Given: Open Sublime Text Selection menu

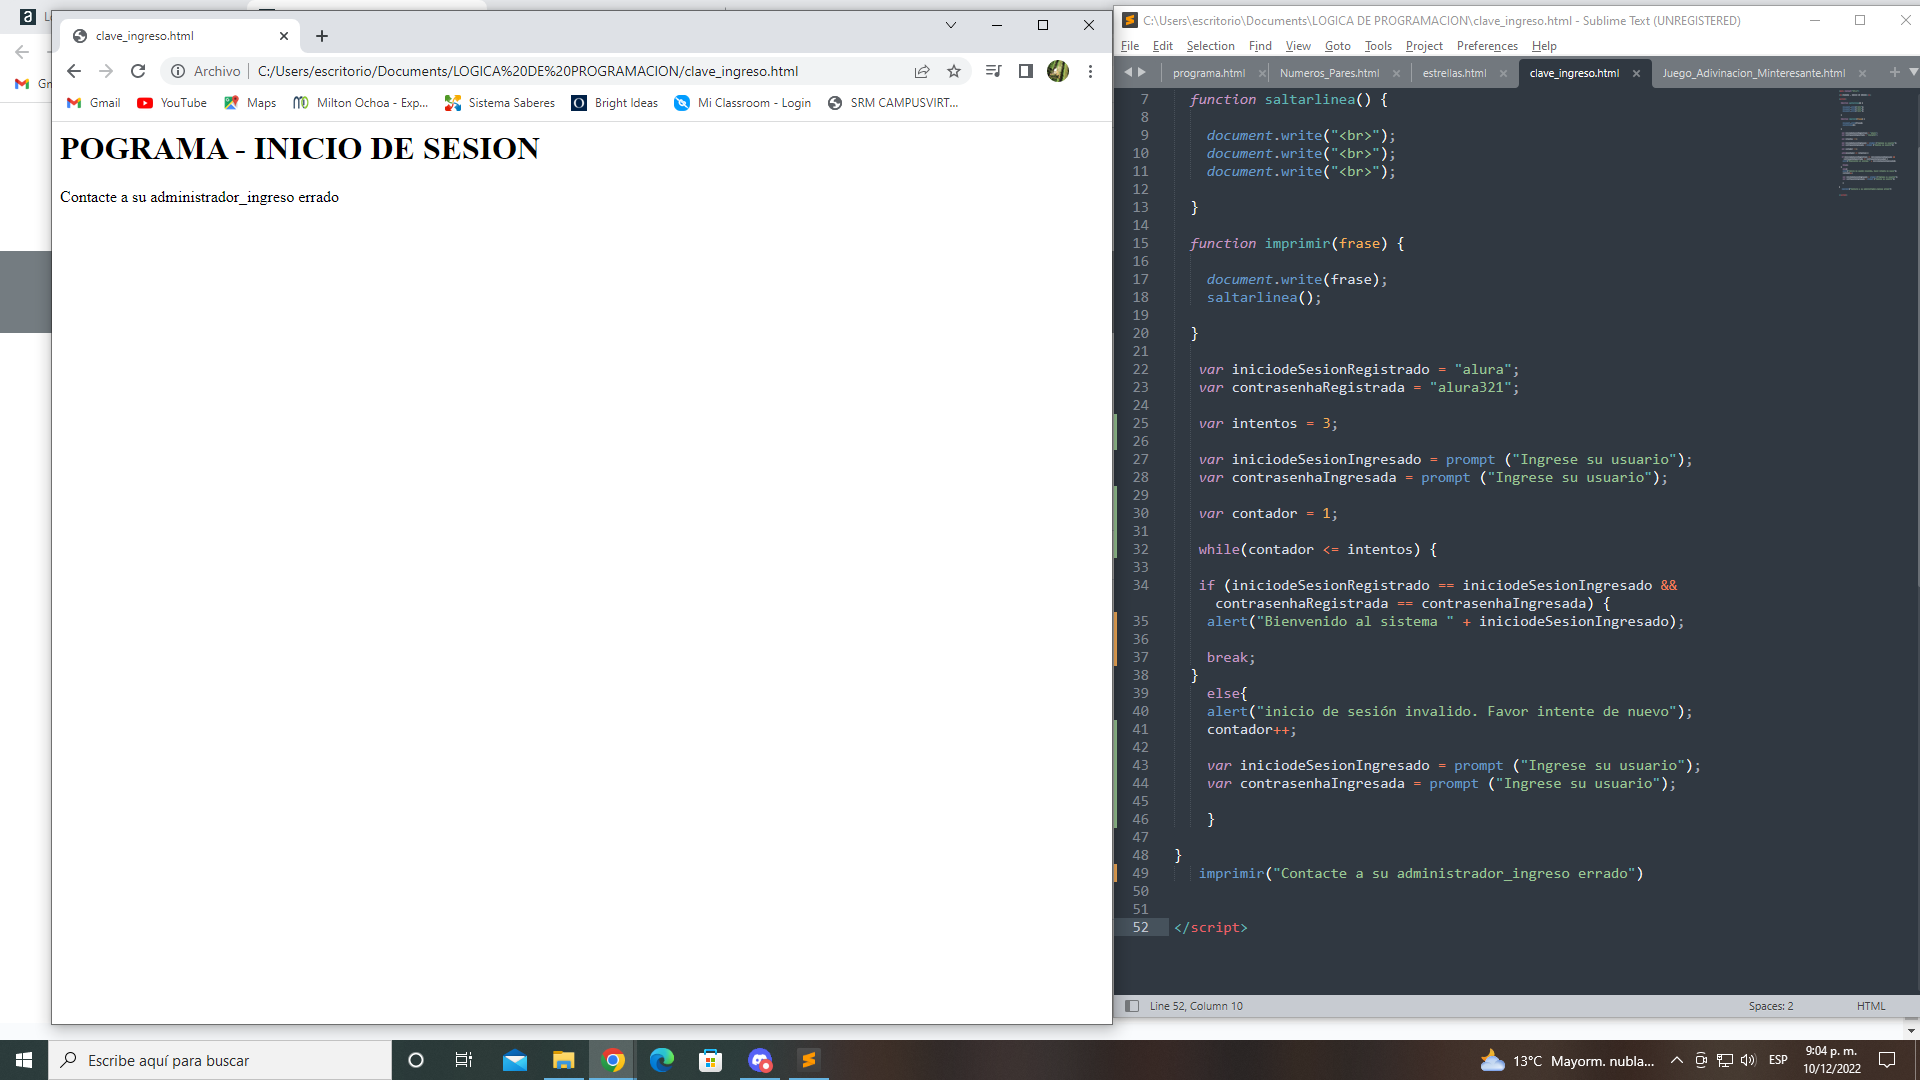Looking at the screenshot, I should [1210, 46].
